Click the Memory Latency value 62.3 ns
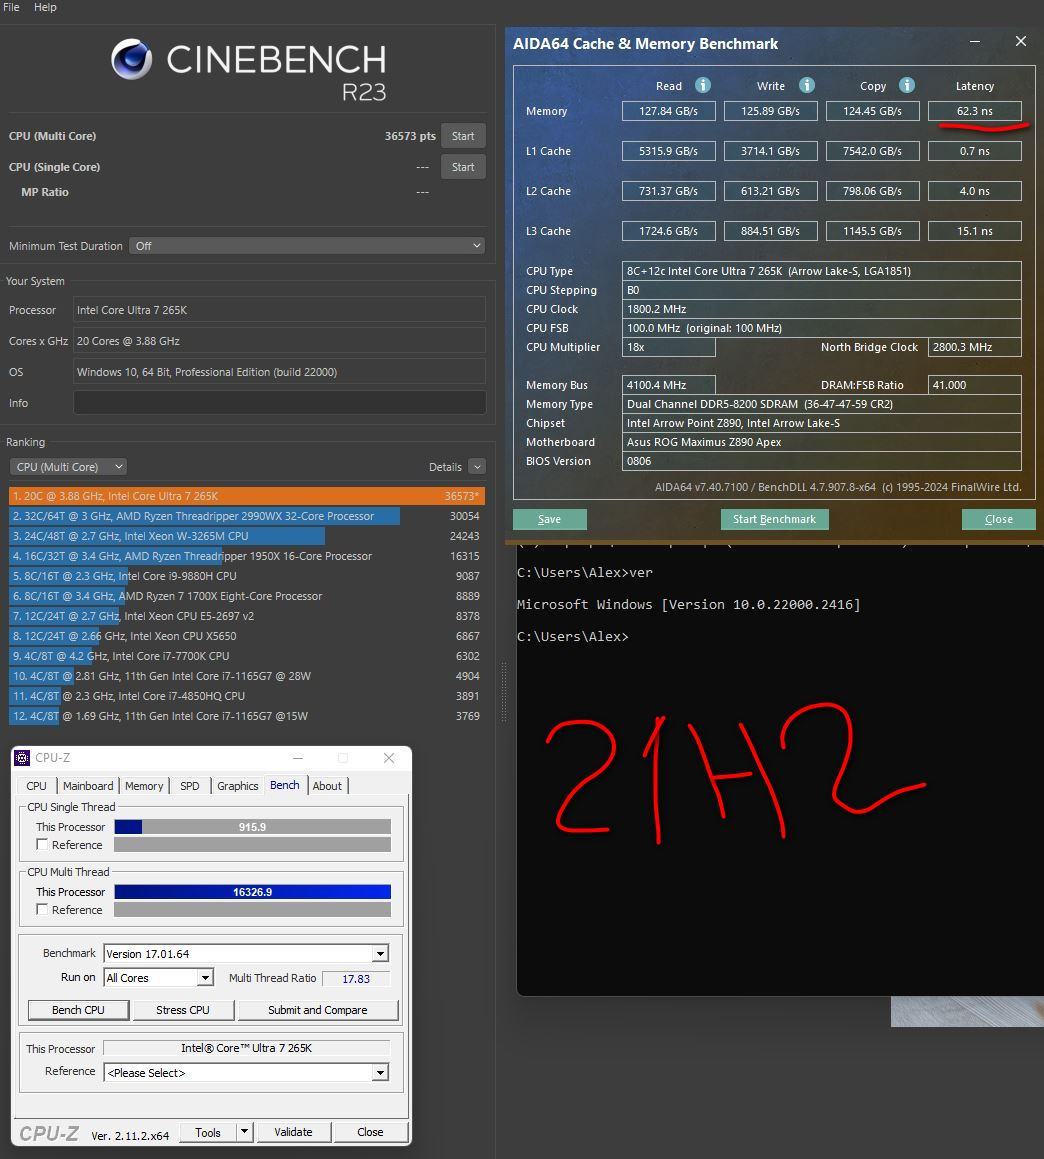 click(974, 111)
